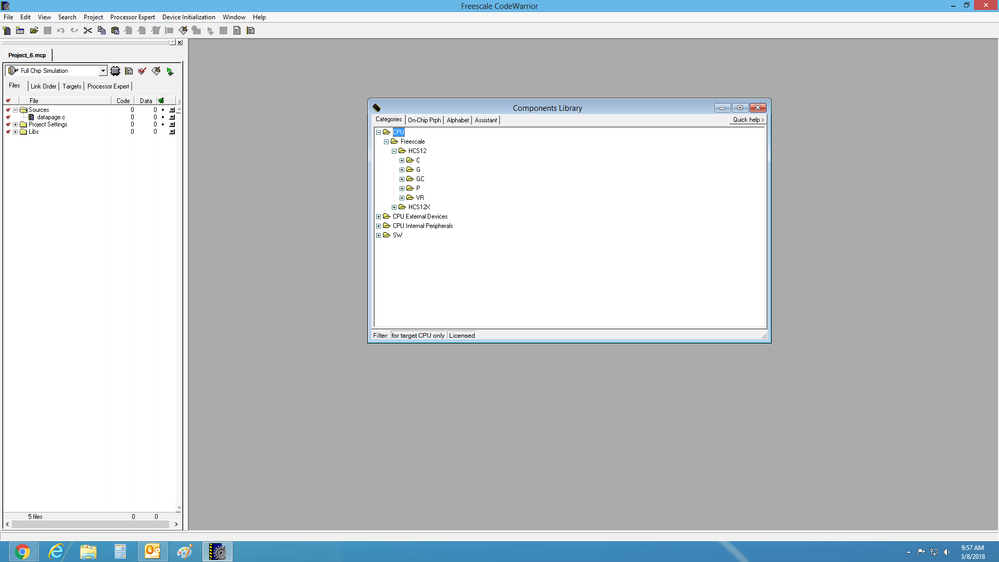Click the New Text File toolbar icon
The width and height of the screenshot is (999, 562).
click(x=7, y=30)
